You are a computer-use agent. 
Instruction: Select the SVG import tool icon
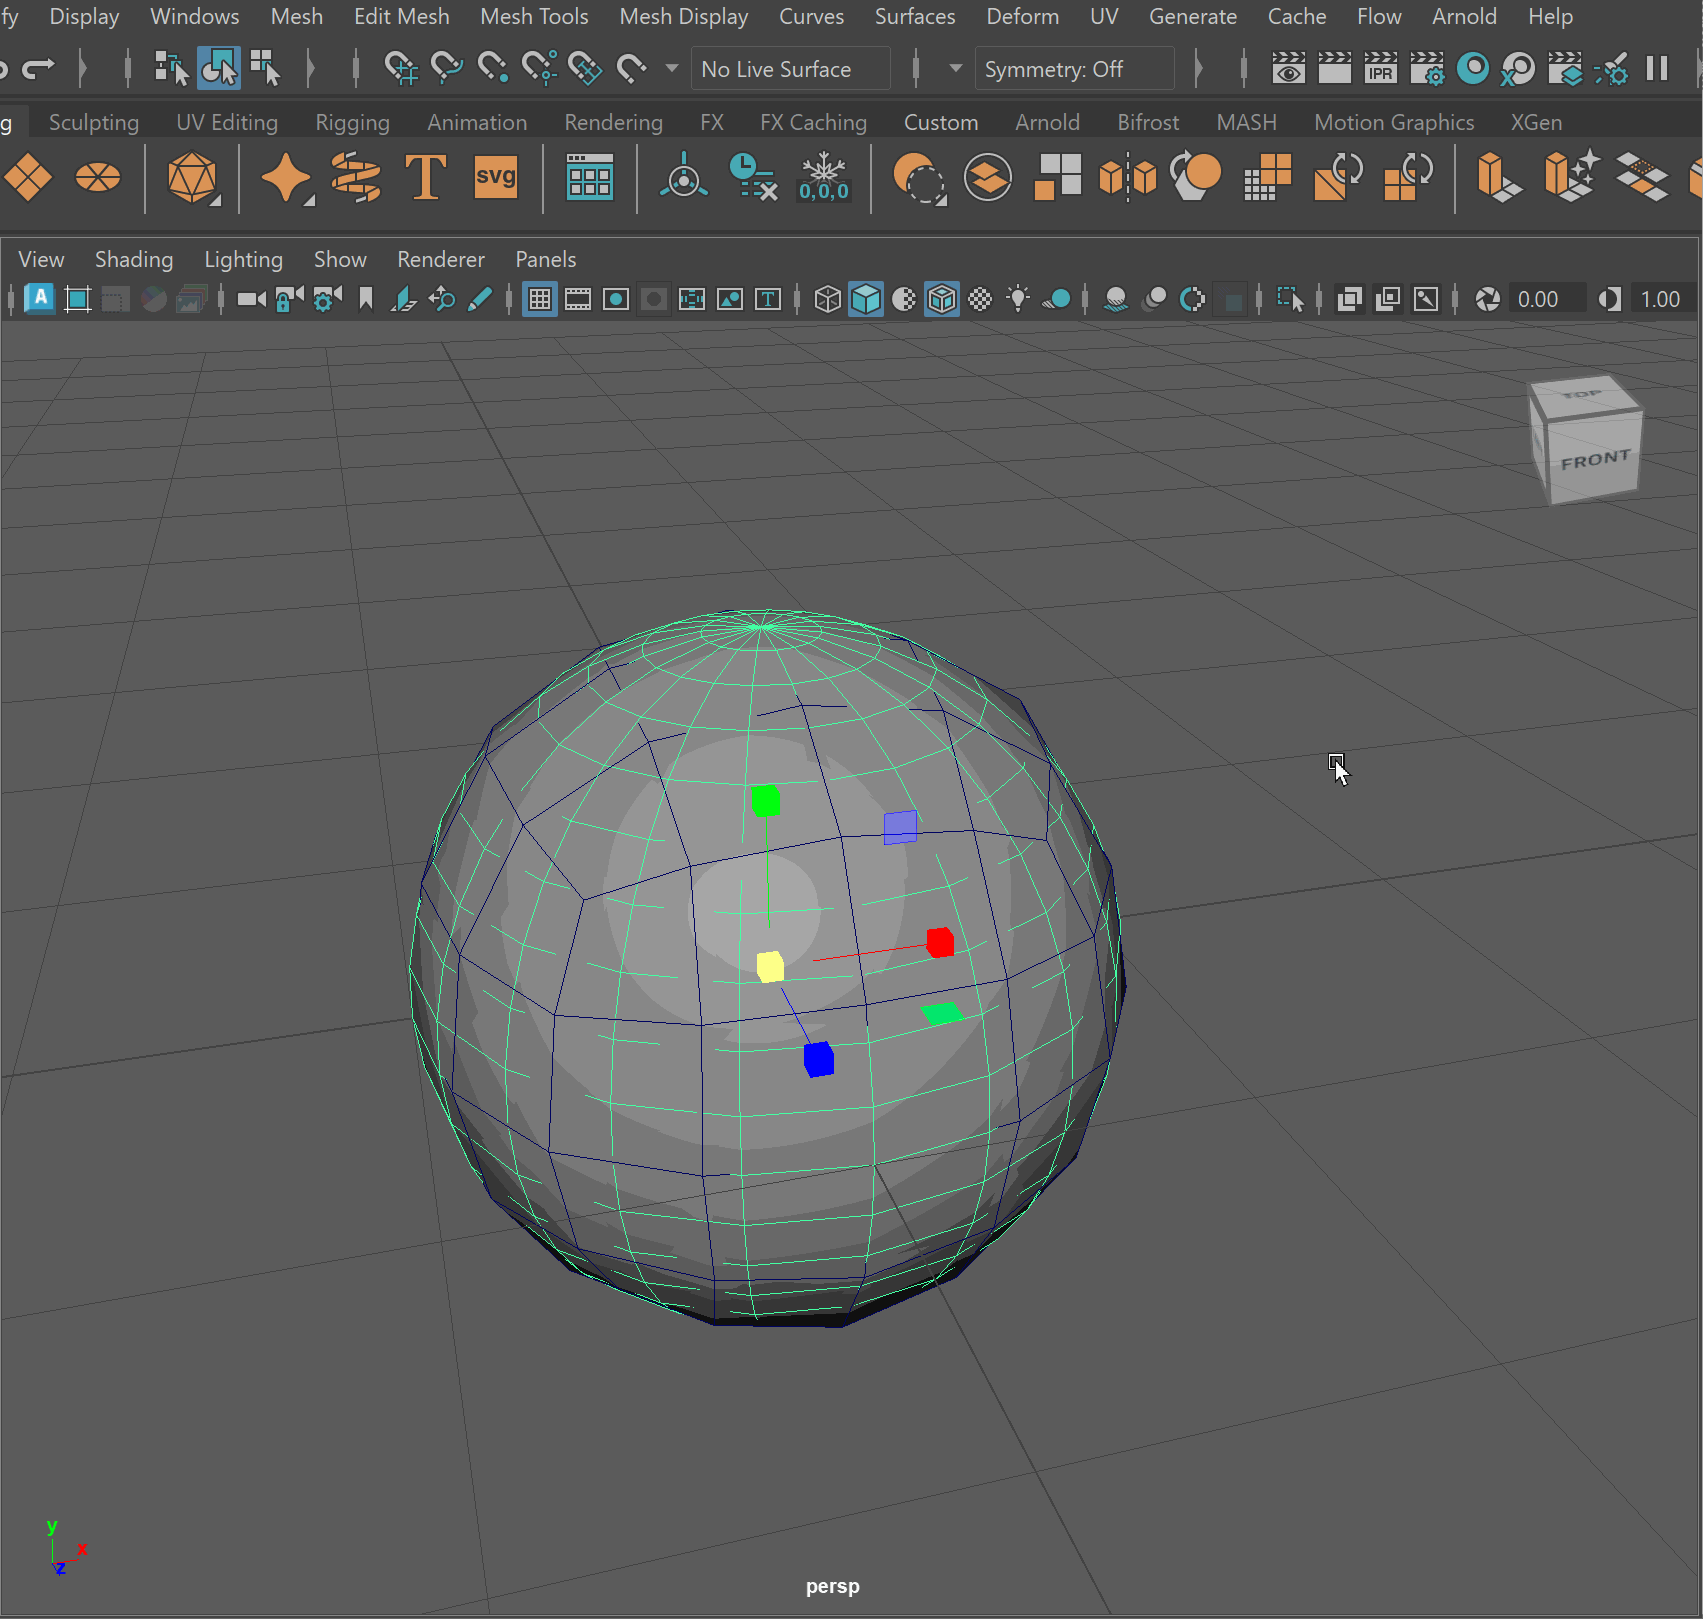click(495, 178)
